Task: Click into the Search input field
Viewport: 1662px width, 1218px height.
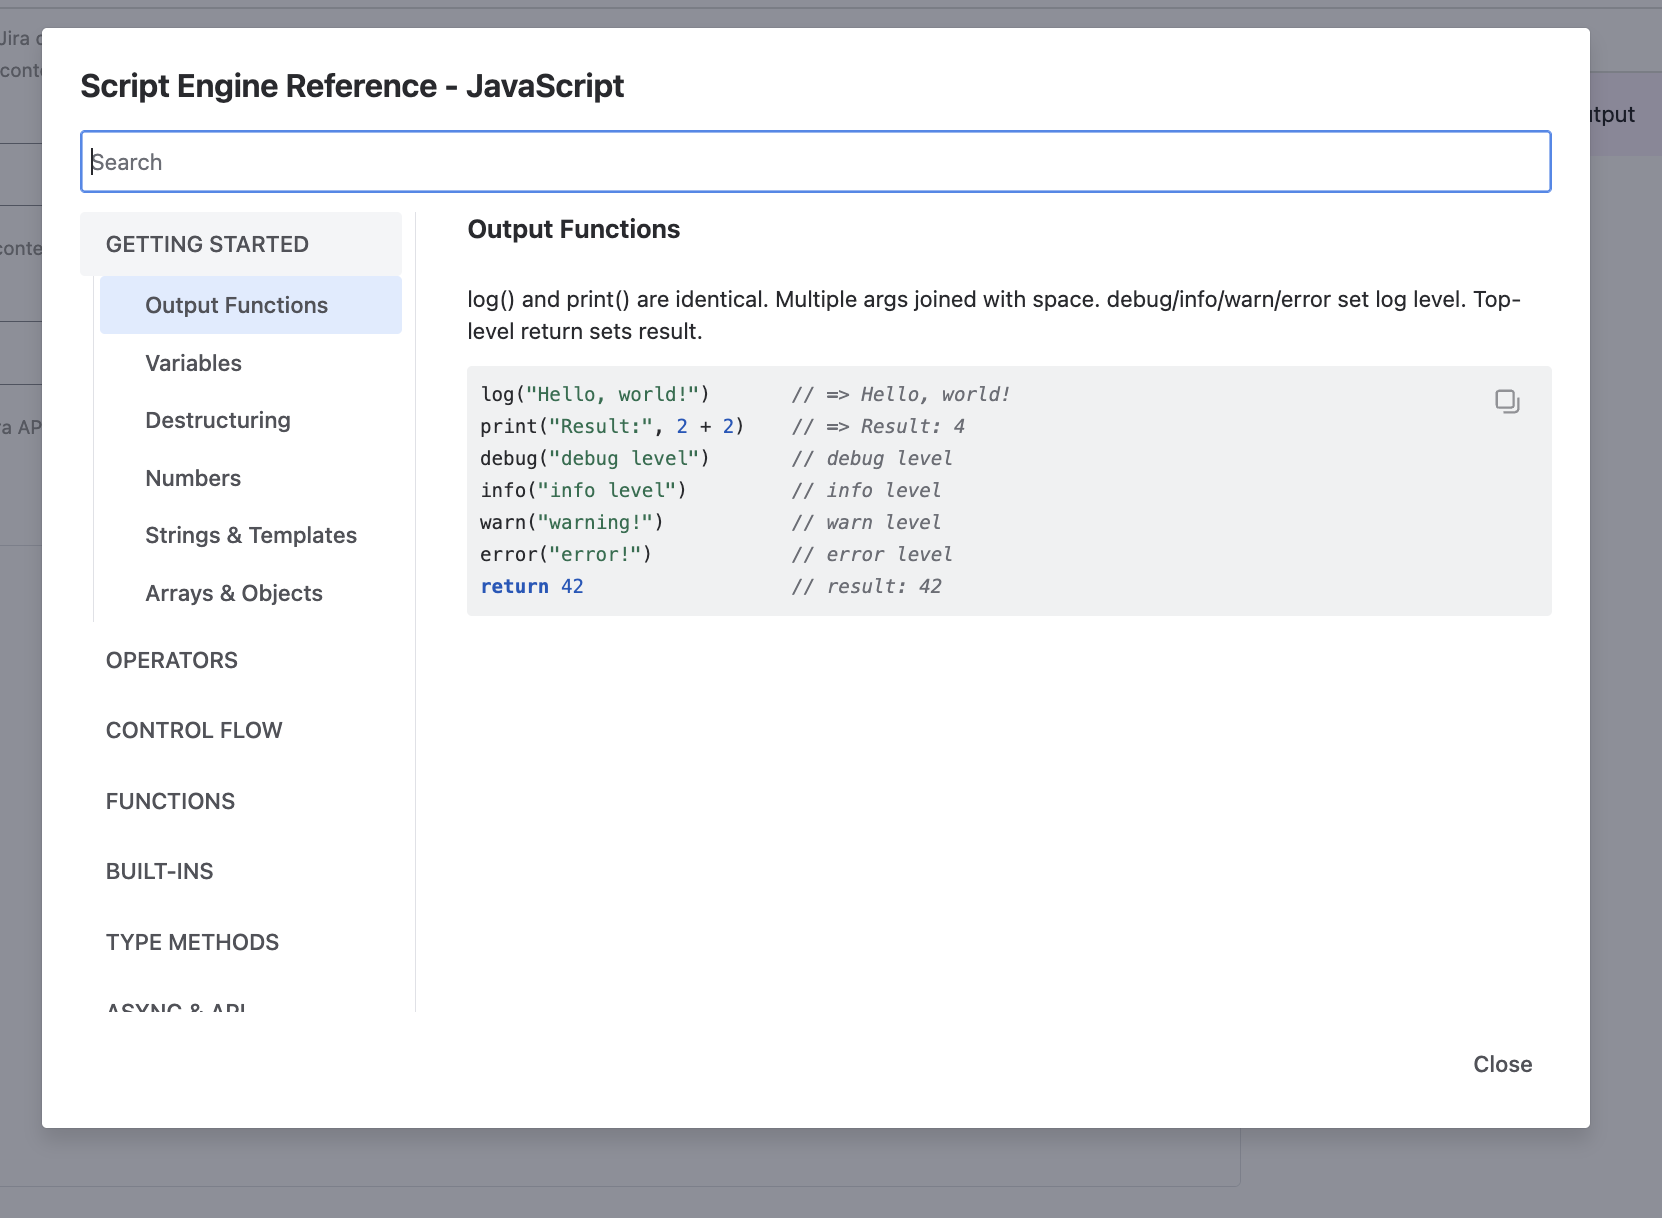Action: pyautogui.click(x=815, y=162)
